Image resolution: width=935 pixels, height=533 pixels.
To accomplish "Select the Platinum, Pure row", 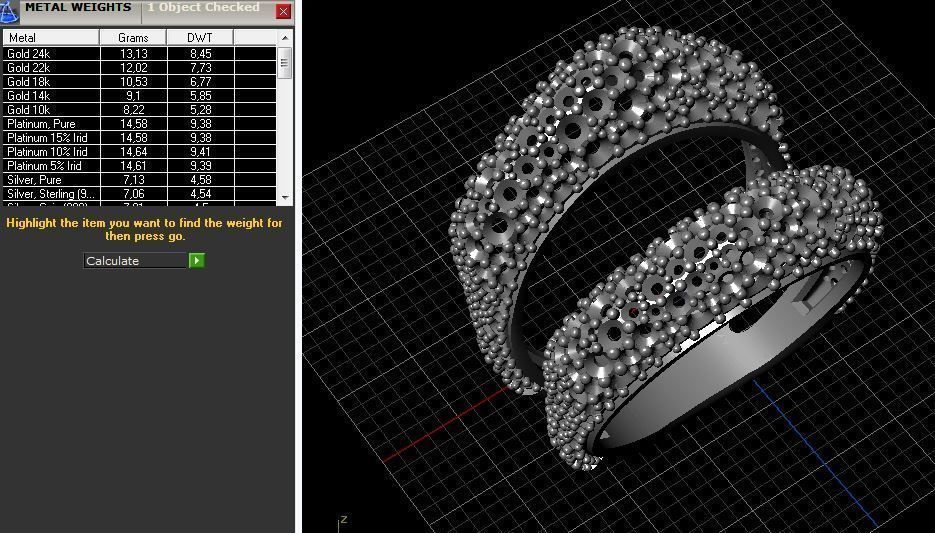I will pos(140,123).
